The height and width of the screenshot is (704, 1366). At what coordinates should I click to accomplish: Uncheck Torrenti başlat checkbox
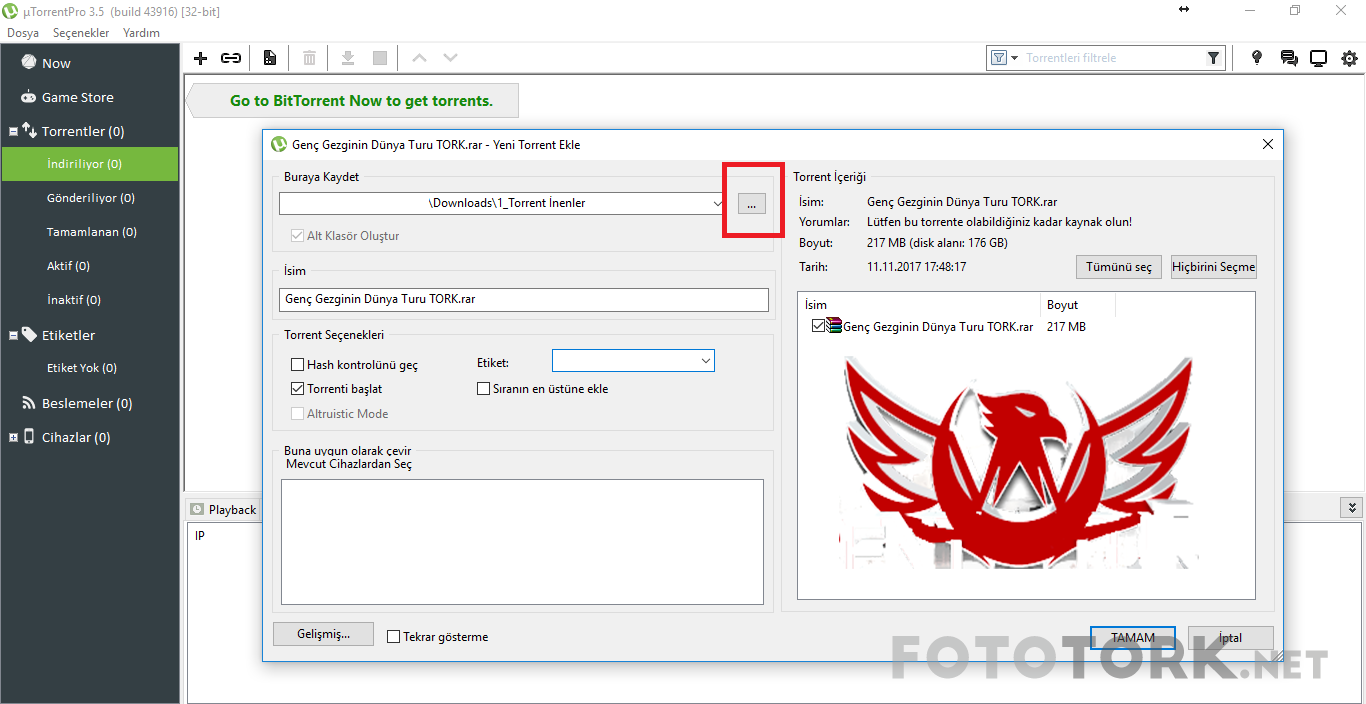297,389
